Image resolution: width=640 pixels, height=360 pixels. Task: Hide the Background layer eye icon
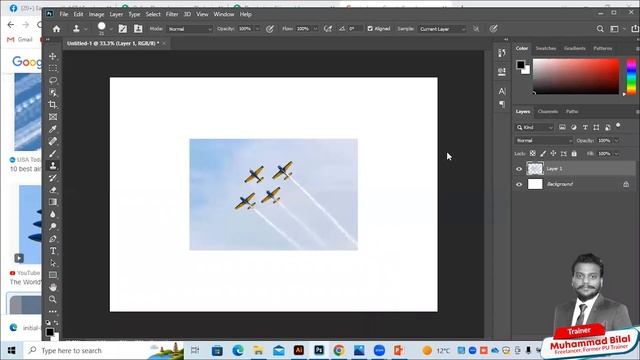coord(519,184)
